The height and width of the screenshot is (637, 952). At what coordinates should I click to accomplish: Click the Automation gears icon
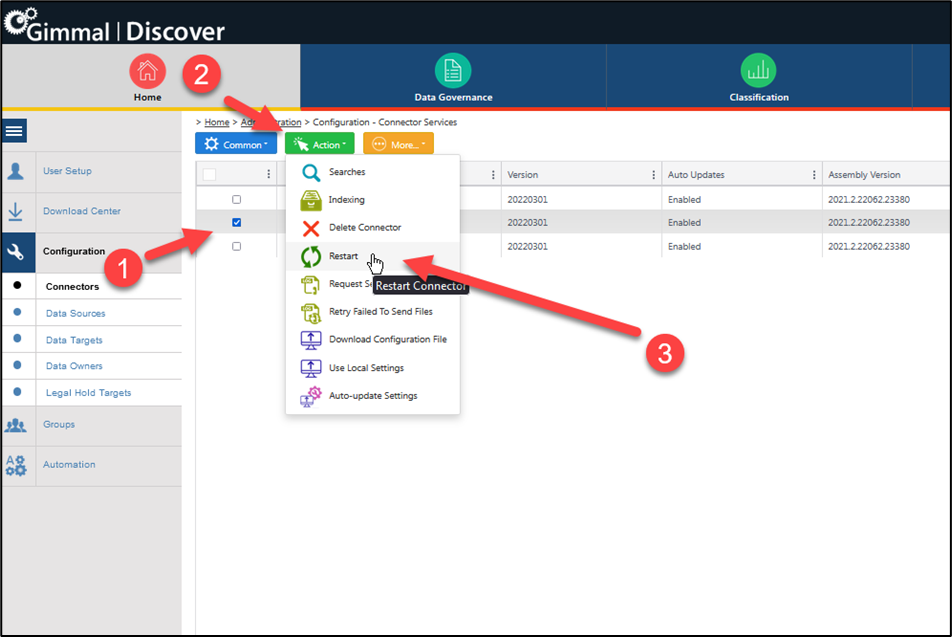(x=17, y=465)
